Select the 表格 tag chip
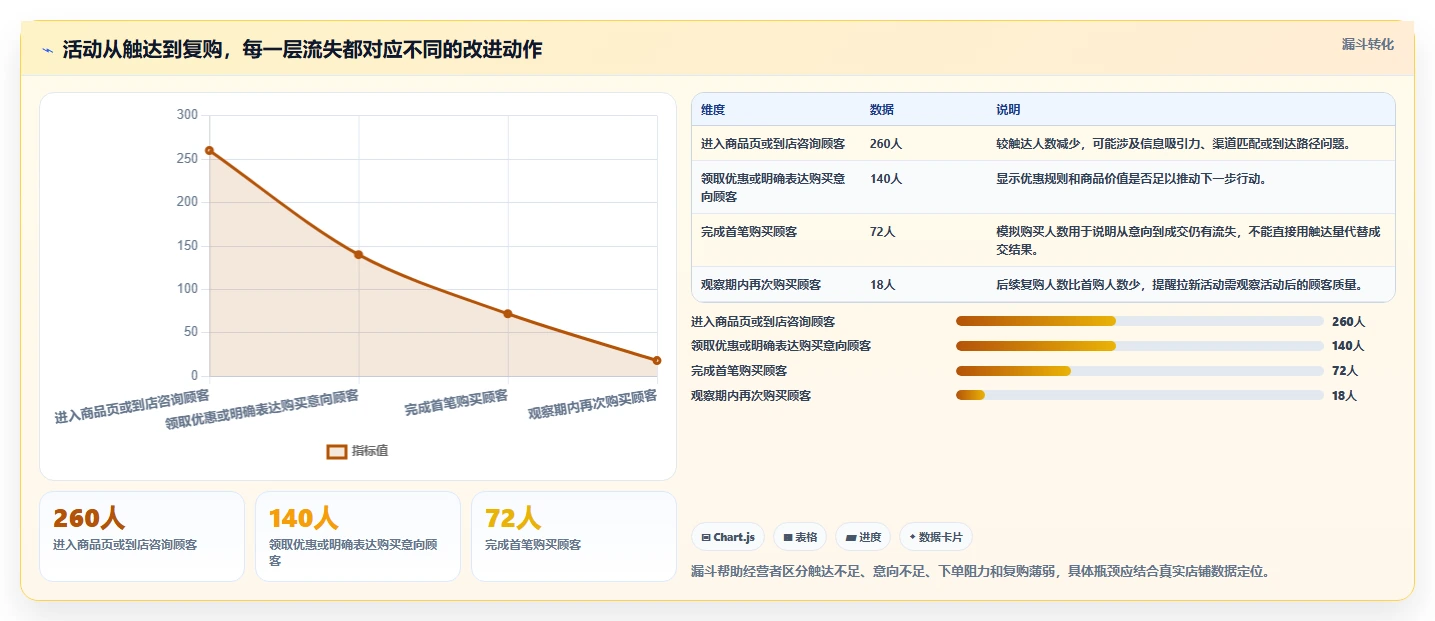 point(800,537)
